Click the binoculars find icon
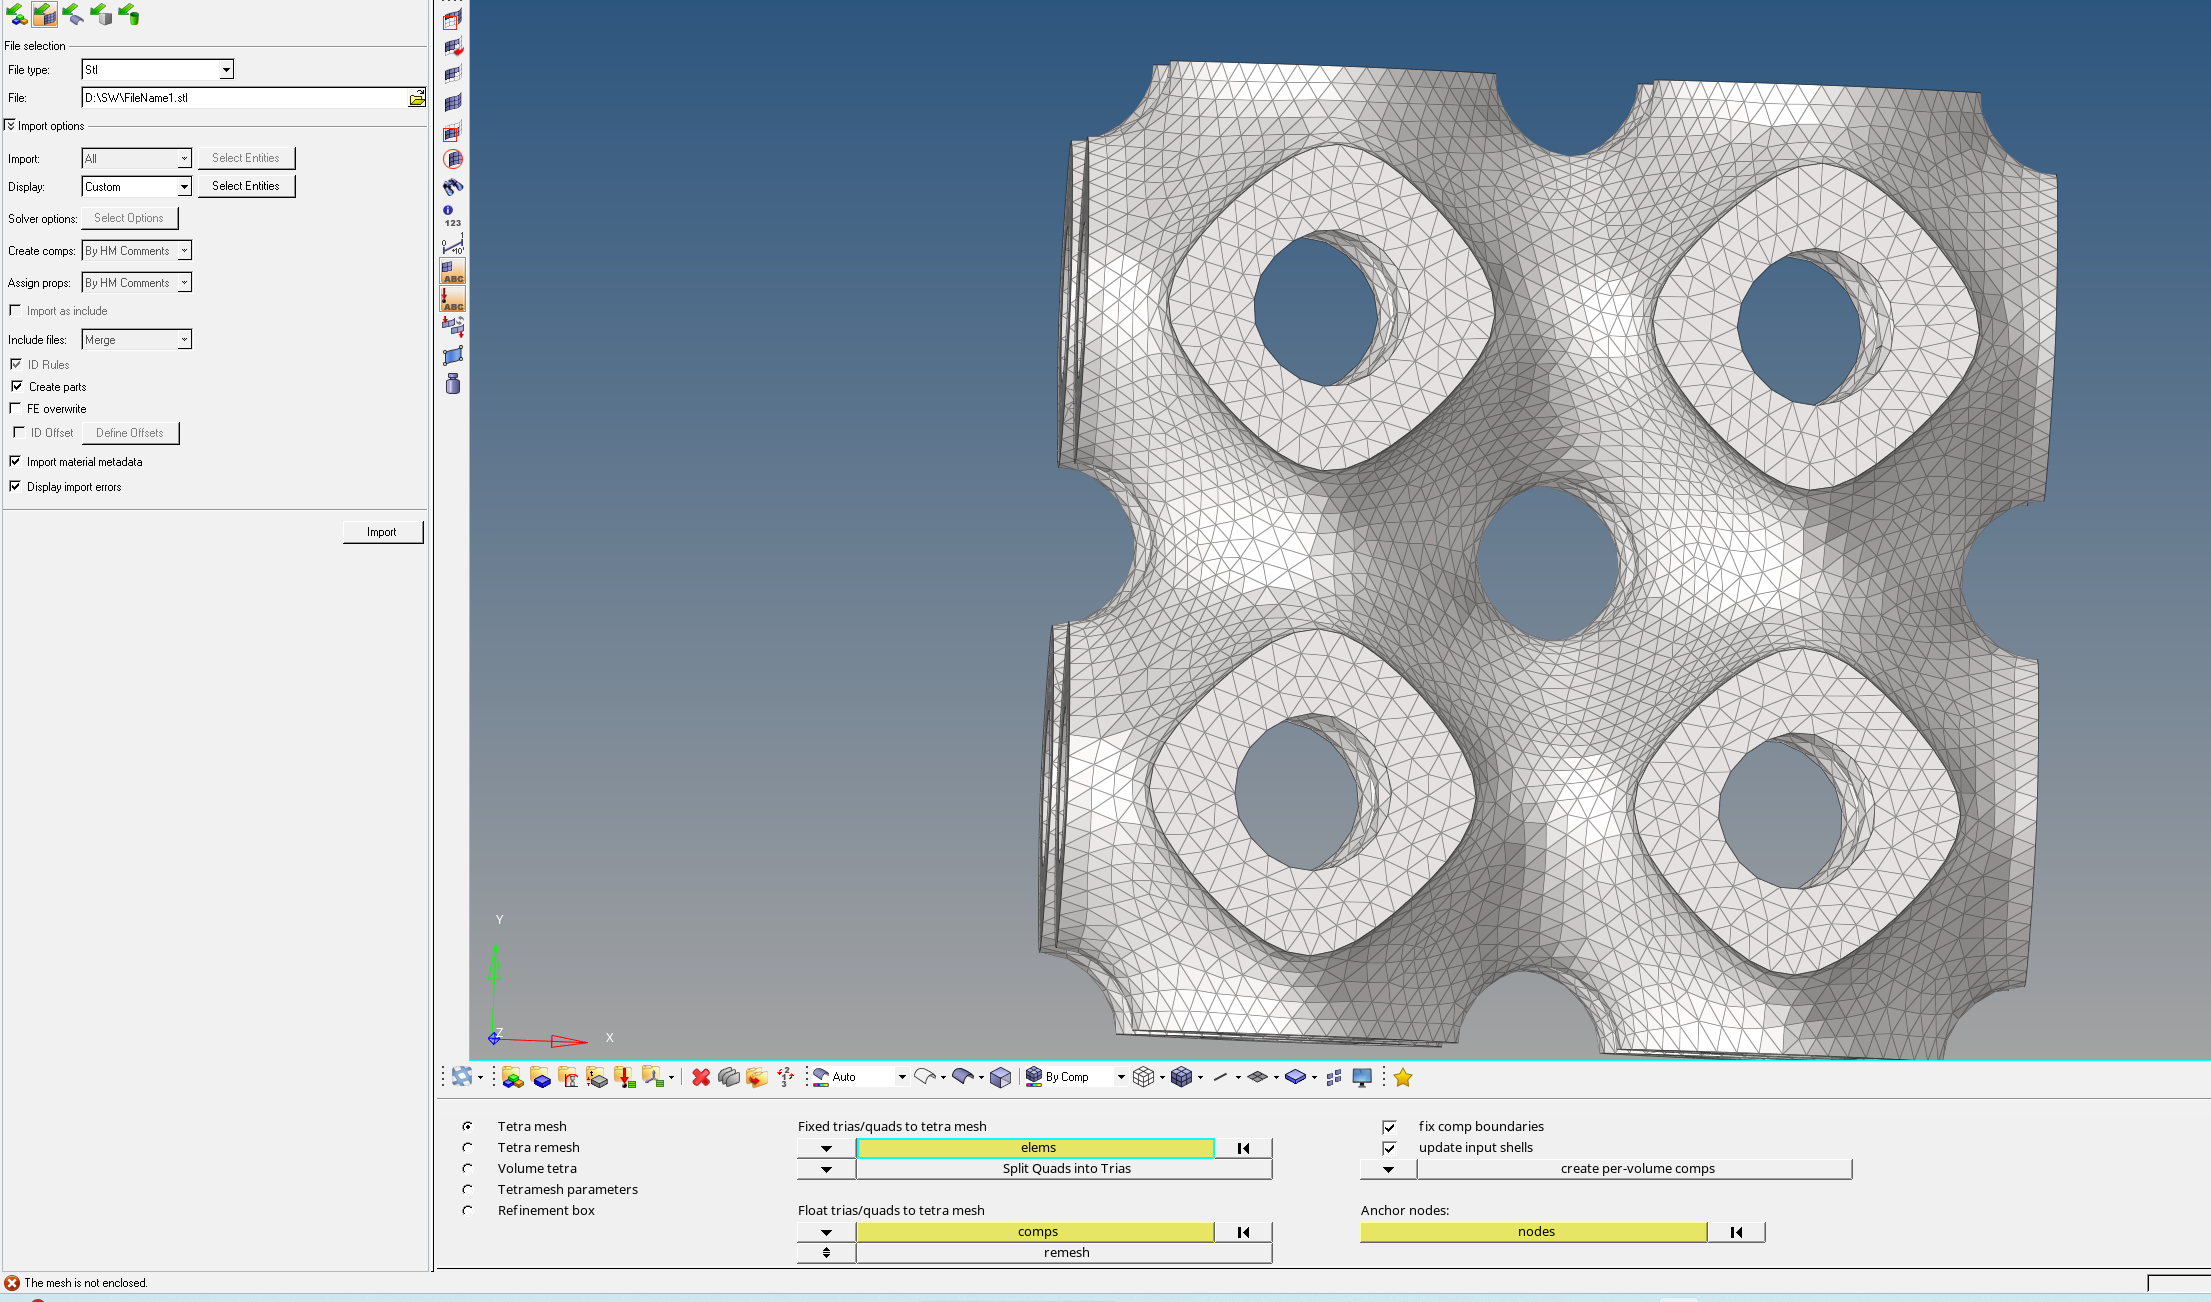Image resolution: width=2211 pixels, height=1302 pixels. 453,187
